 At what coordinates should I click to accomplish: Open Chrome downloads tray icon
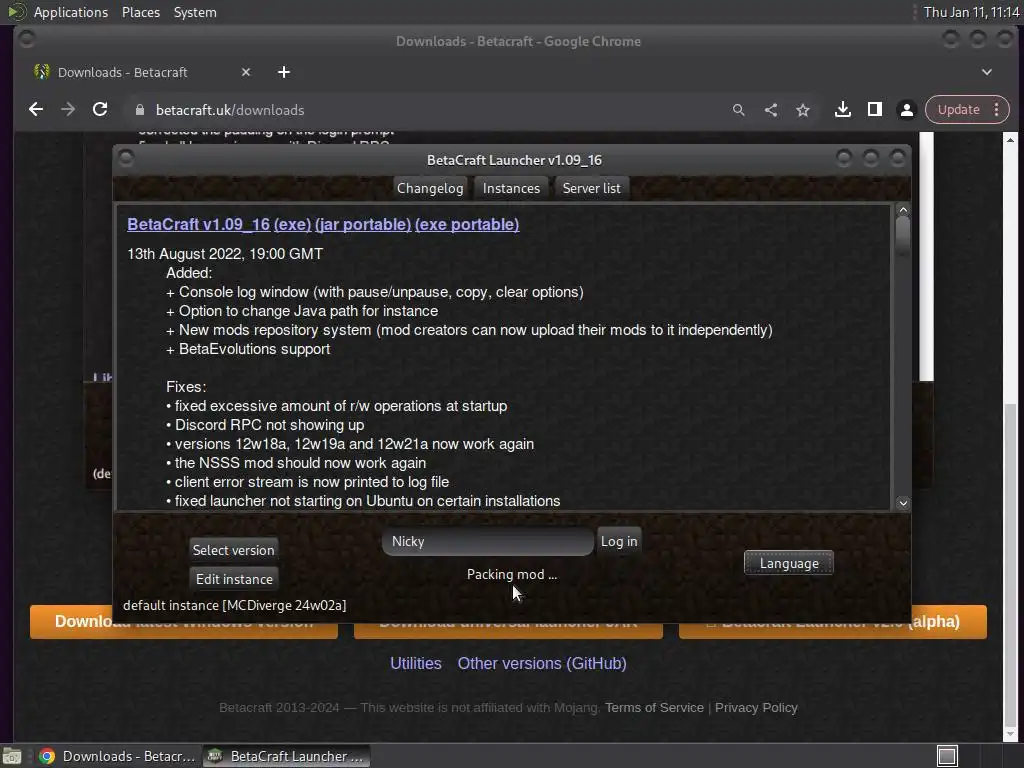click(842, 110)
